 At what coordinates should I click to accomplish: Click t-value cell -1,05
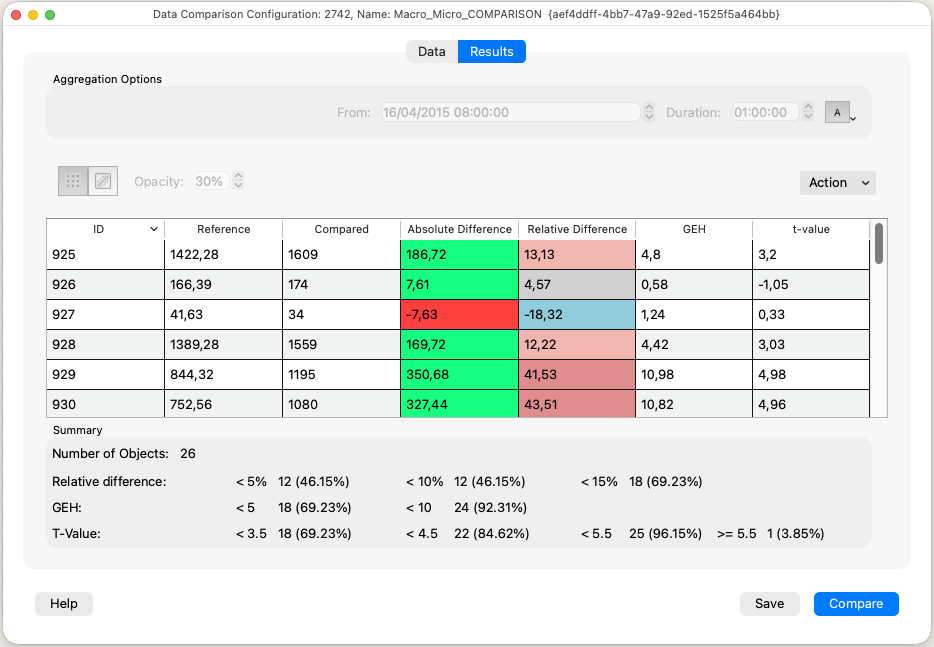point(811,285)
